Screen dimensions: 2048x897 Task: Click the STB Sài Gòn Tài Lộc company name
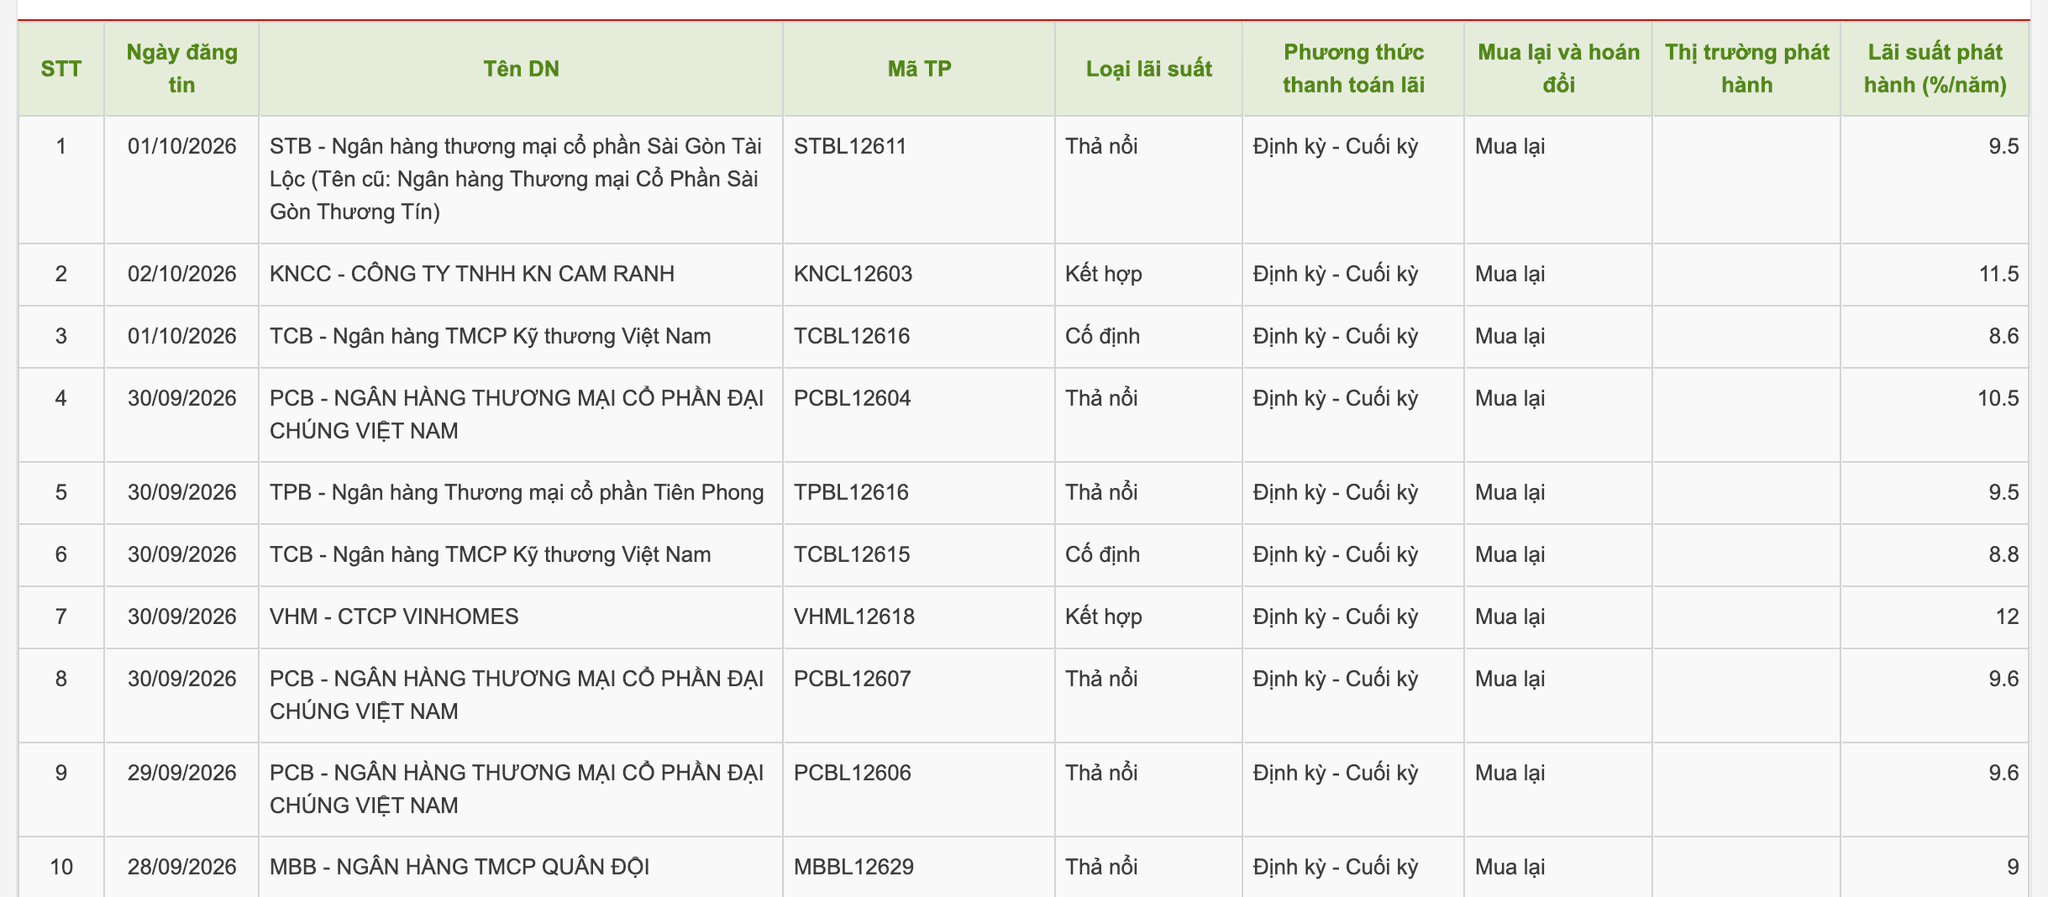click(516, 179)
